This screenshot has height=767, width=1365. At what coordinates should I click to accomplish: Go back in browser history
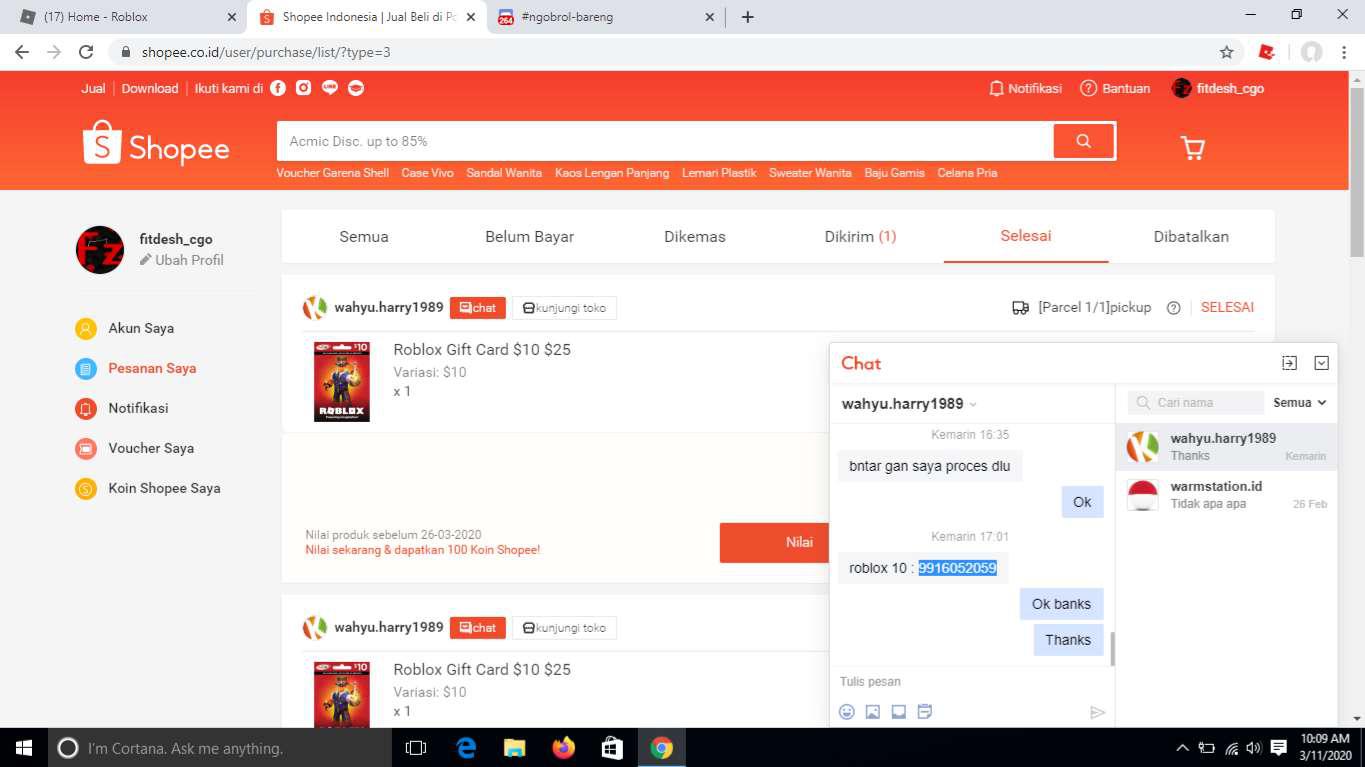22,52
